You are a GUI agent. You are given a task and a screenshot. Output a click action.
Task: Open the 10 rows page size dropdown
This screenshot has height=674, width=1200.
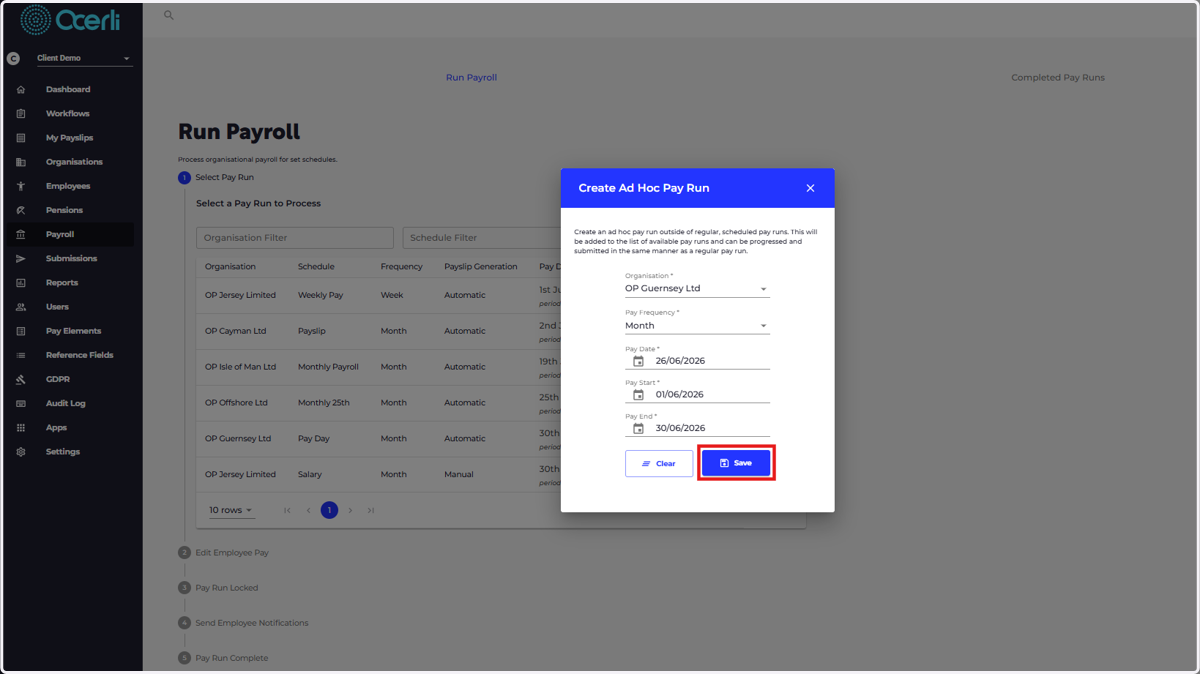[x=231, y=510]
